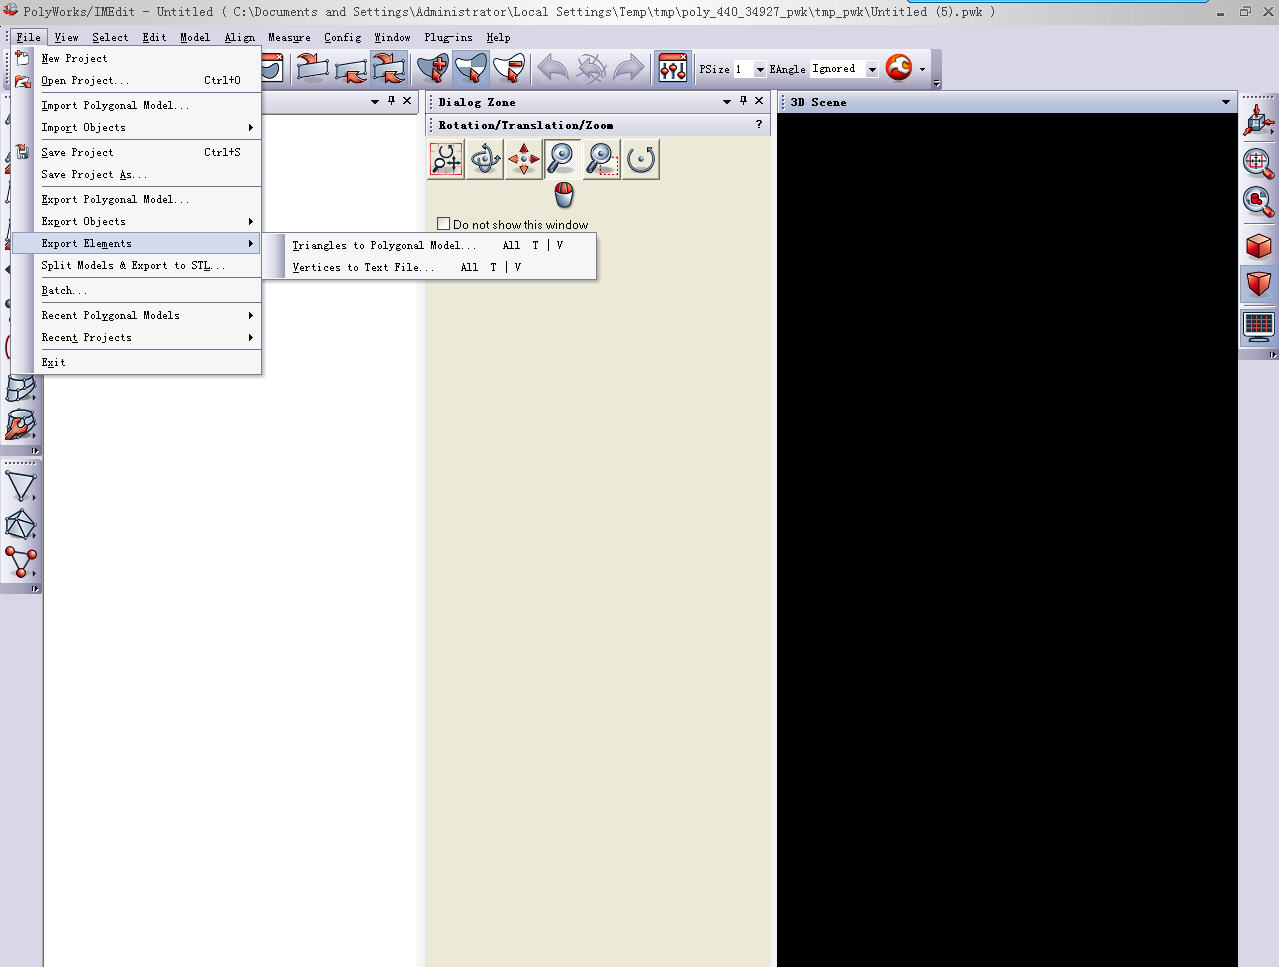Select the curved surface patch sidebar tool

[x=20, y=388]
